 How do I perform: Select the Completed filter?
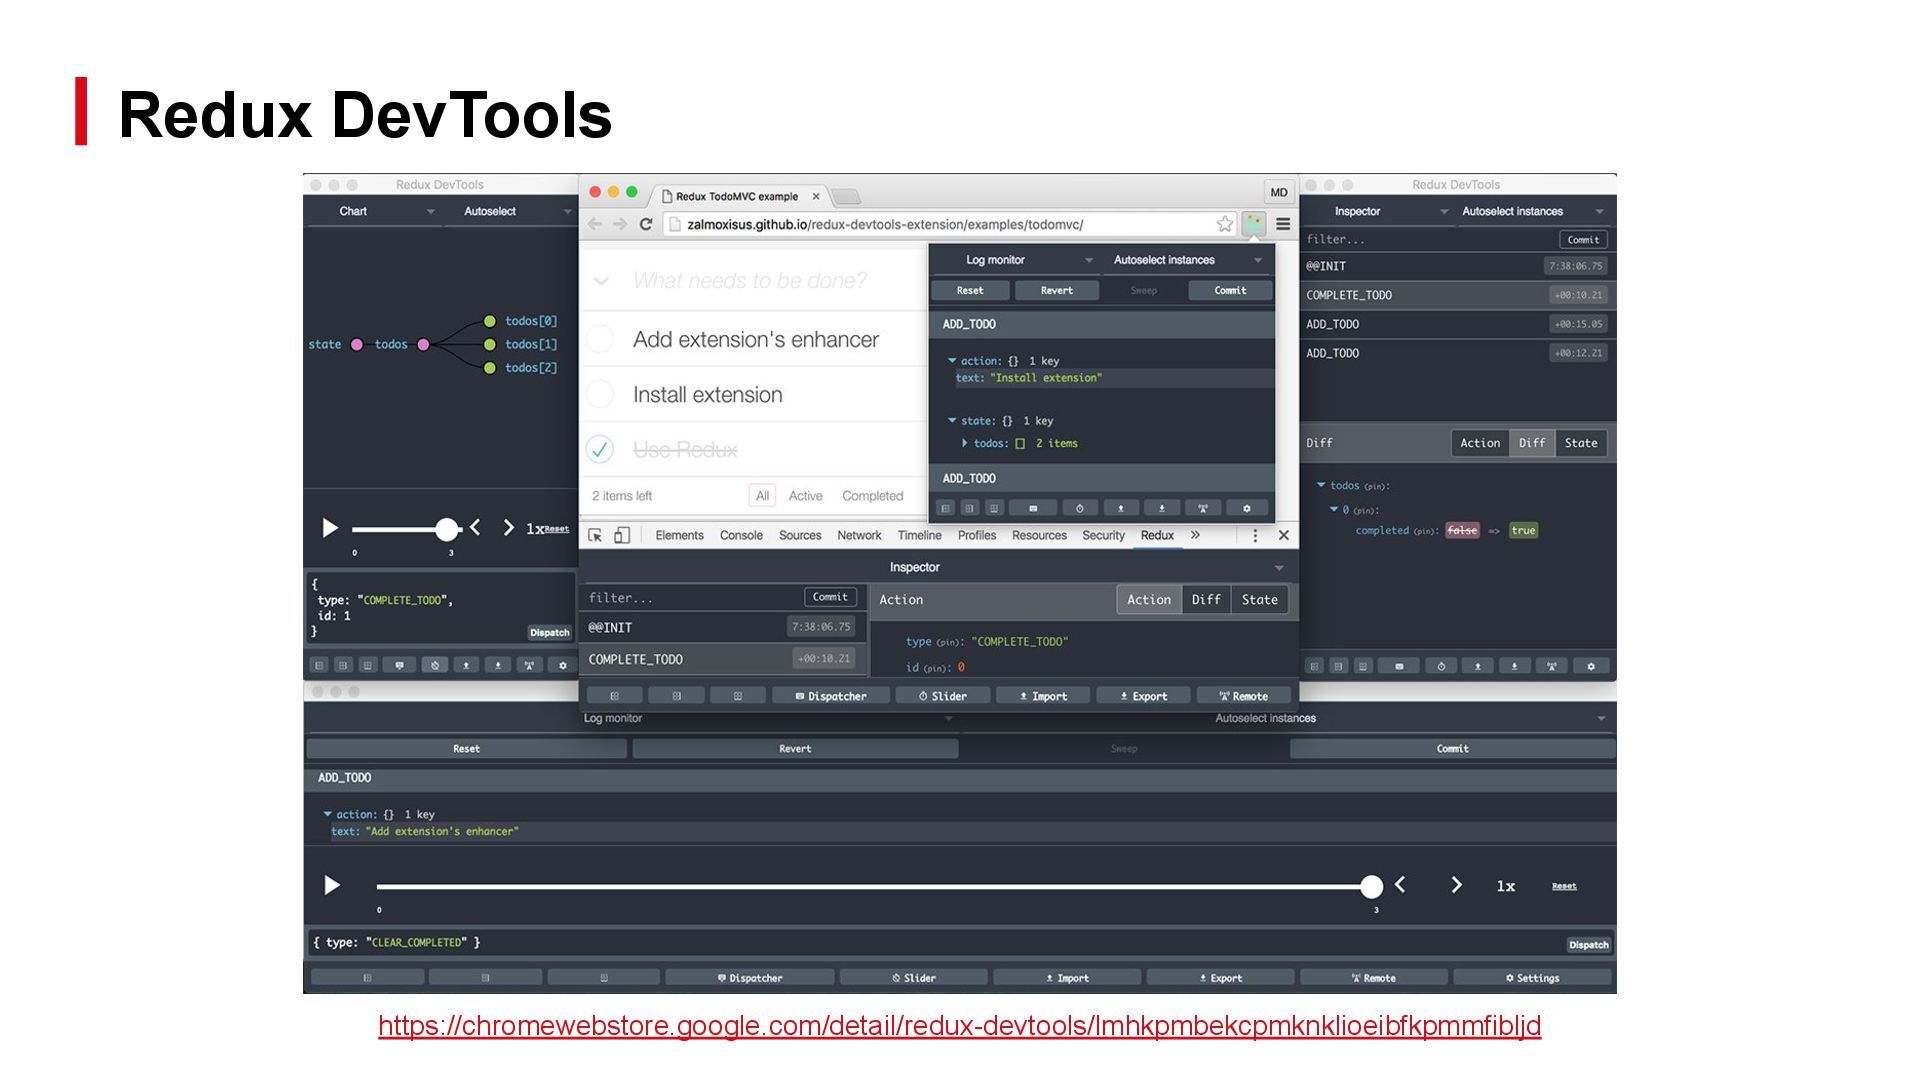coord(872,496)
